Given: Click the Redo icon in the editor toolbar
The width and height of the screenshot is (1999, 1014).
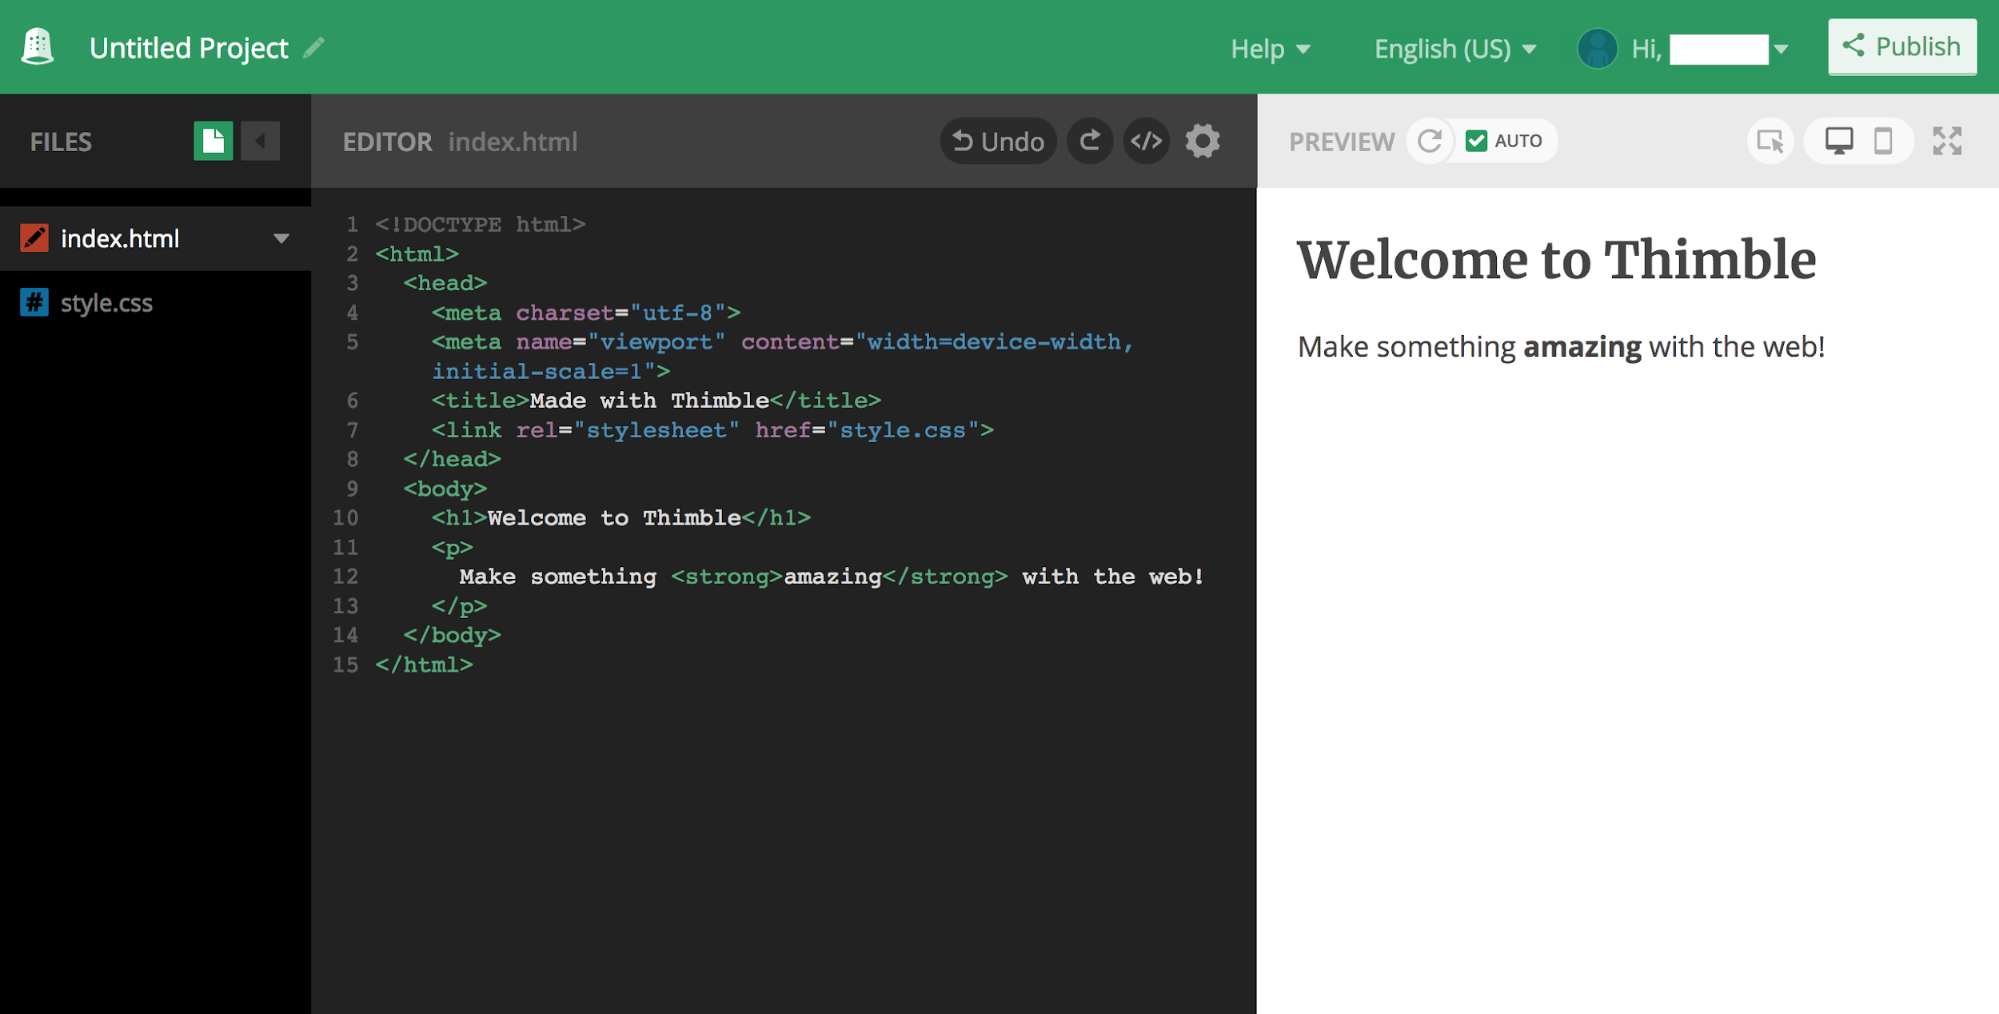Looking at the screenshot, I should click(1090, 140).
